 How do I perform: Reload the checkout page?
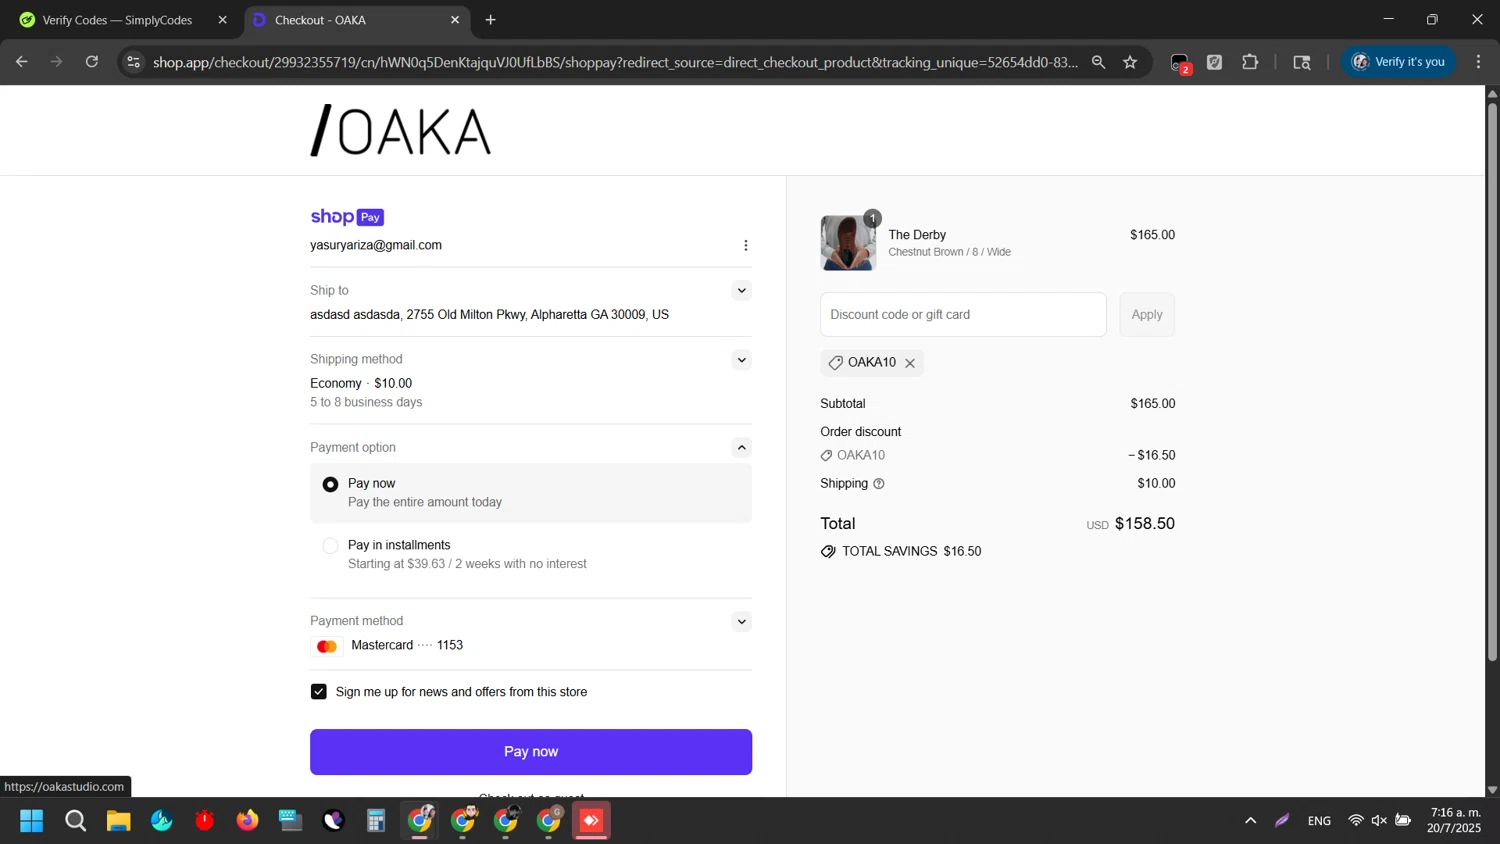92,62
